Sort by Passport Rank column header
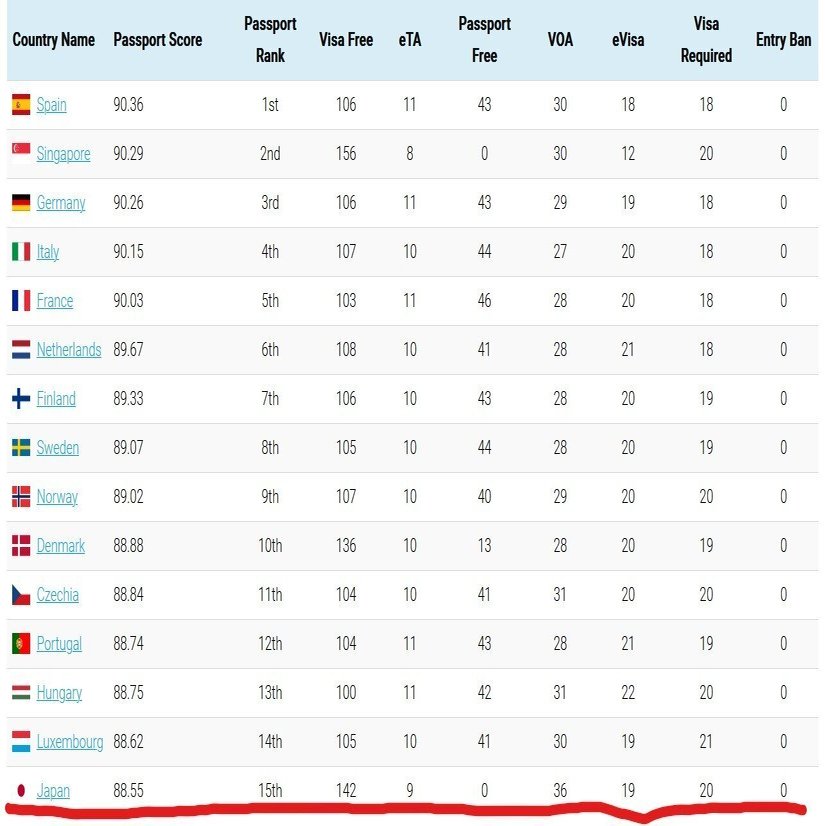The image size is (826, 826). pos(270,40)
